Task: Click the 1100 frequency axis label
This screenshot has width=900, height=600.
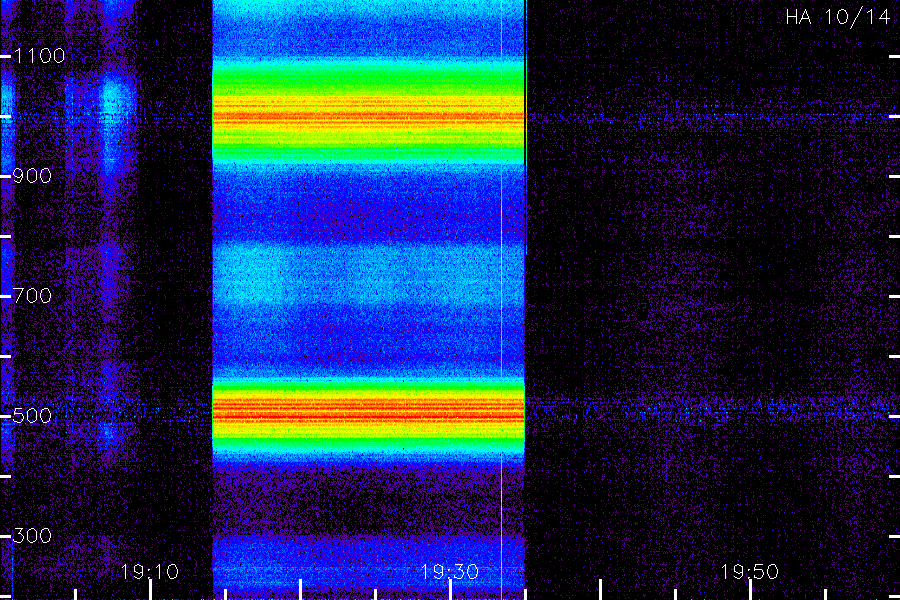Action: [39, 56]
